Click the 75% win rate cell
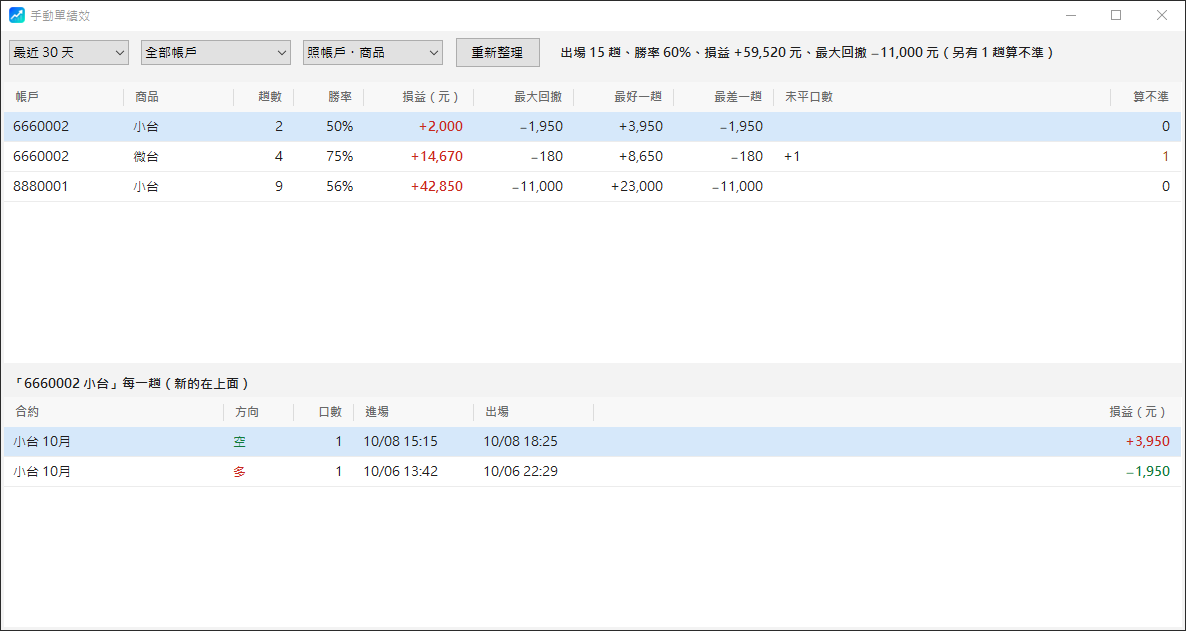Image resolution: width=1186 pixels, height=631 pixels. [x=340, y=157]
